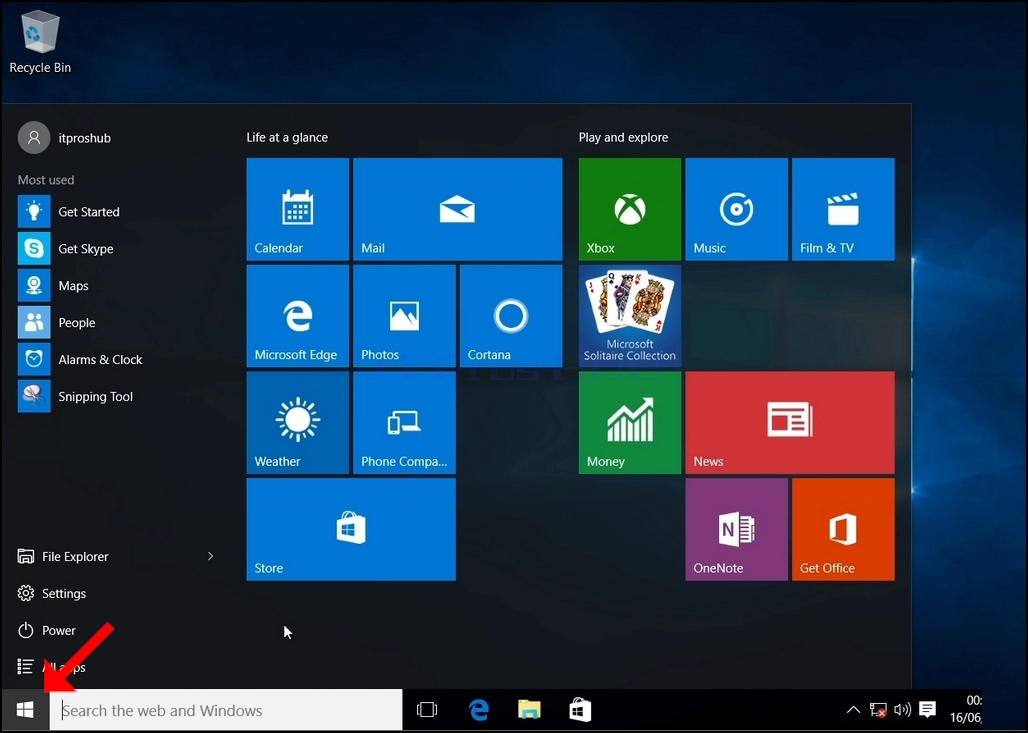Click the Play and explore heading
This screenshot has width=1028, height=733.
[x=623, y=138]
